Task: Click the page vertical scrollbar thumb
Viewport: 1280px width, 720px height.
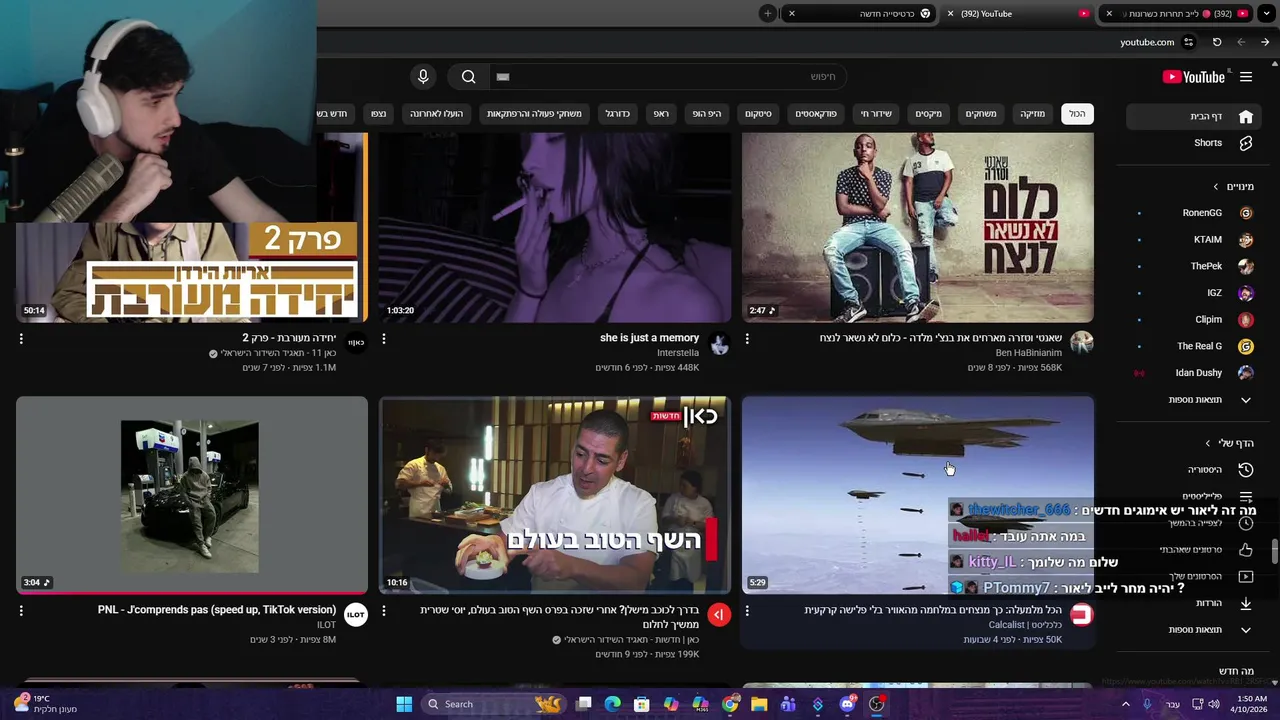Action: (x=1274, y=552)
